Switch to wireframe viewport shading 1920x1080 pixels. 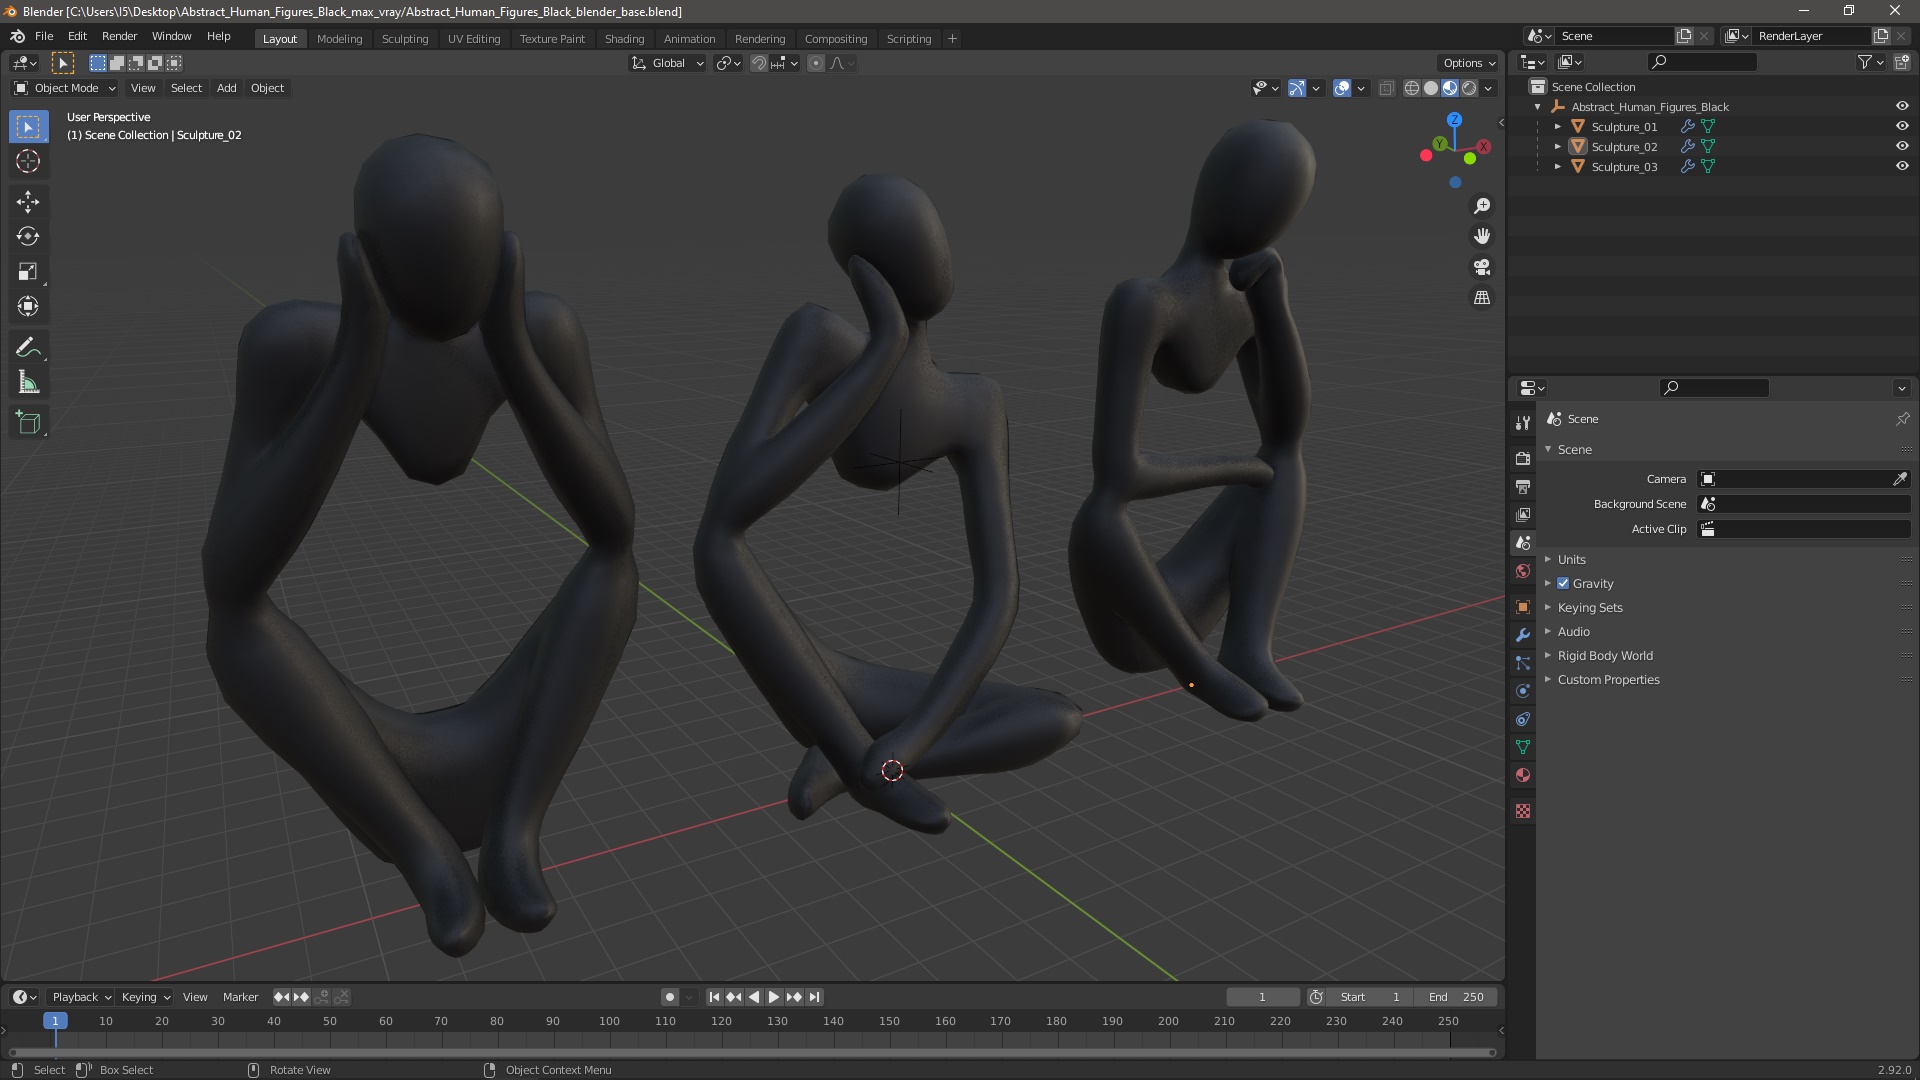pos(1412,89)
